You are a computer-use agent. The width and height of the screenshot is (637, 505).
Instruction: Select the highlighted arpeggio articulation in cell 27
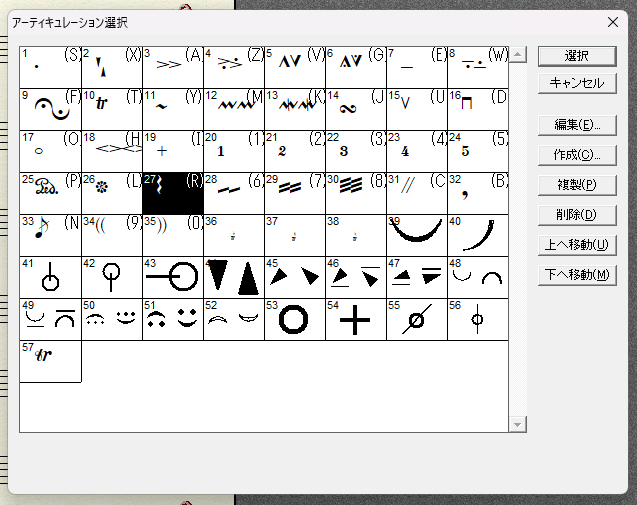click(x=172, y=192)
